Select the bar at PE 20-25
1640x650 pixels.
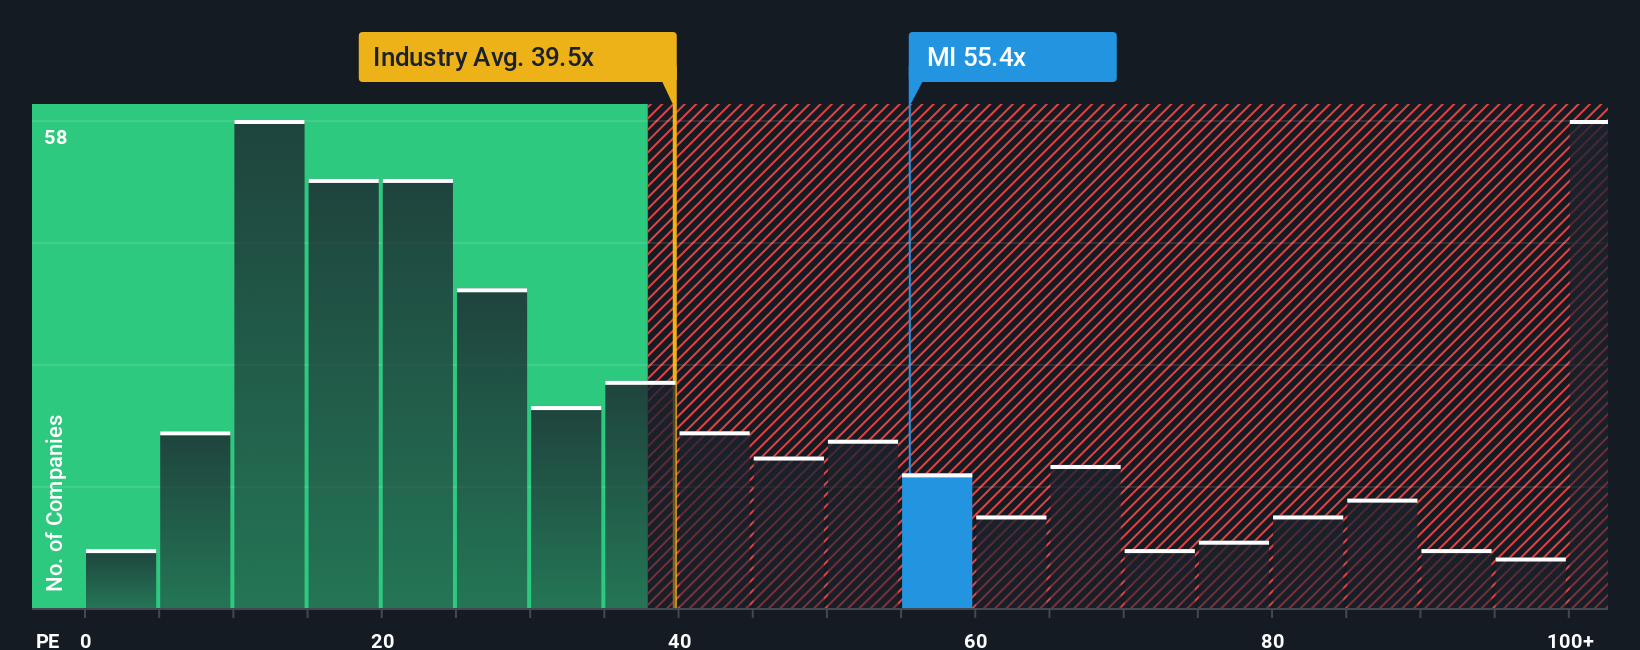(418, 394)
